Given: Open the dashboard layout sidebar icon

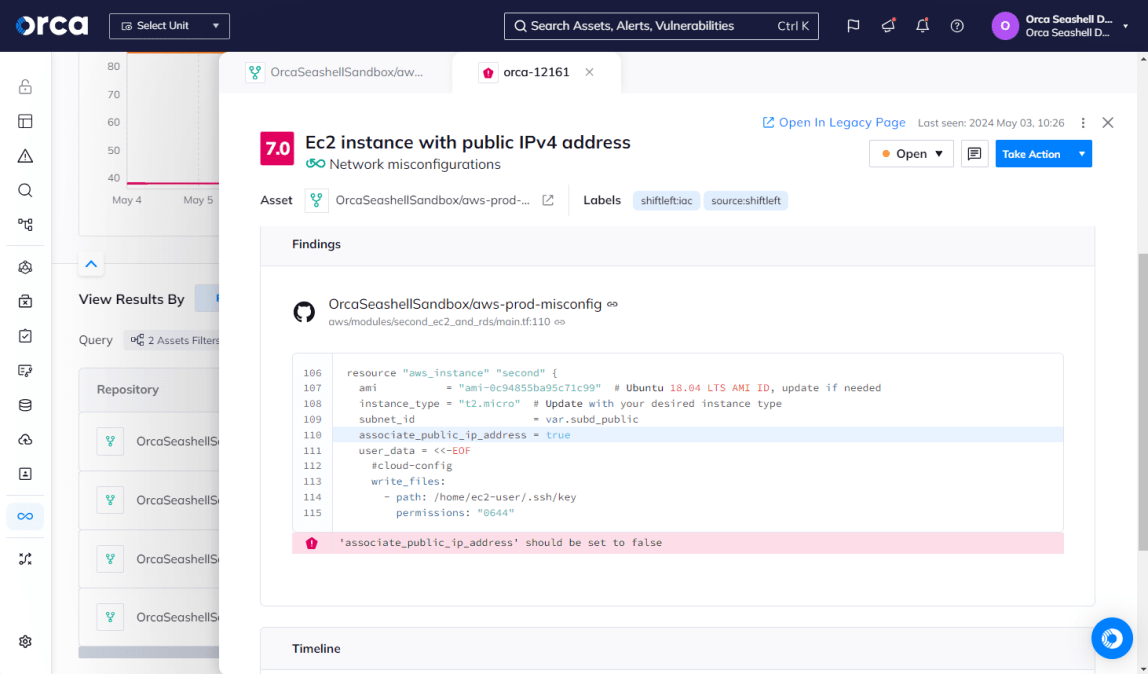Looking at the screenshot, I should tap(25, 121).
